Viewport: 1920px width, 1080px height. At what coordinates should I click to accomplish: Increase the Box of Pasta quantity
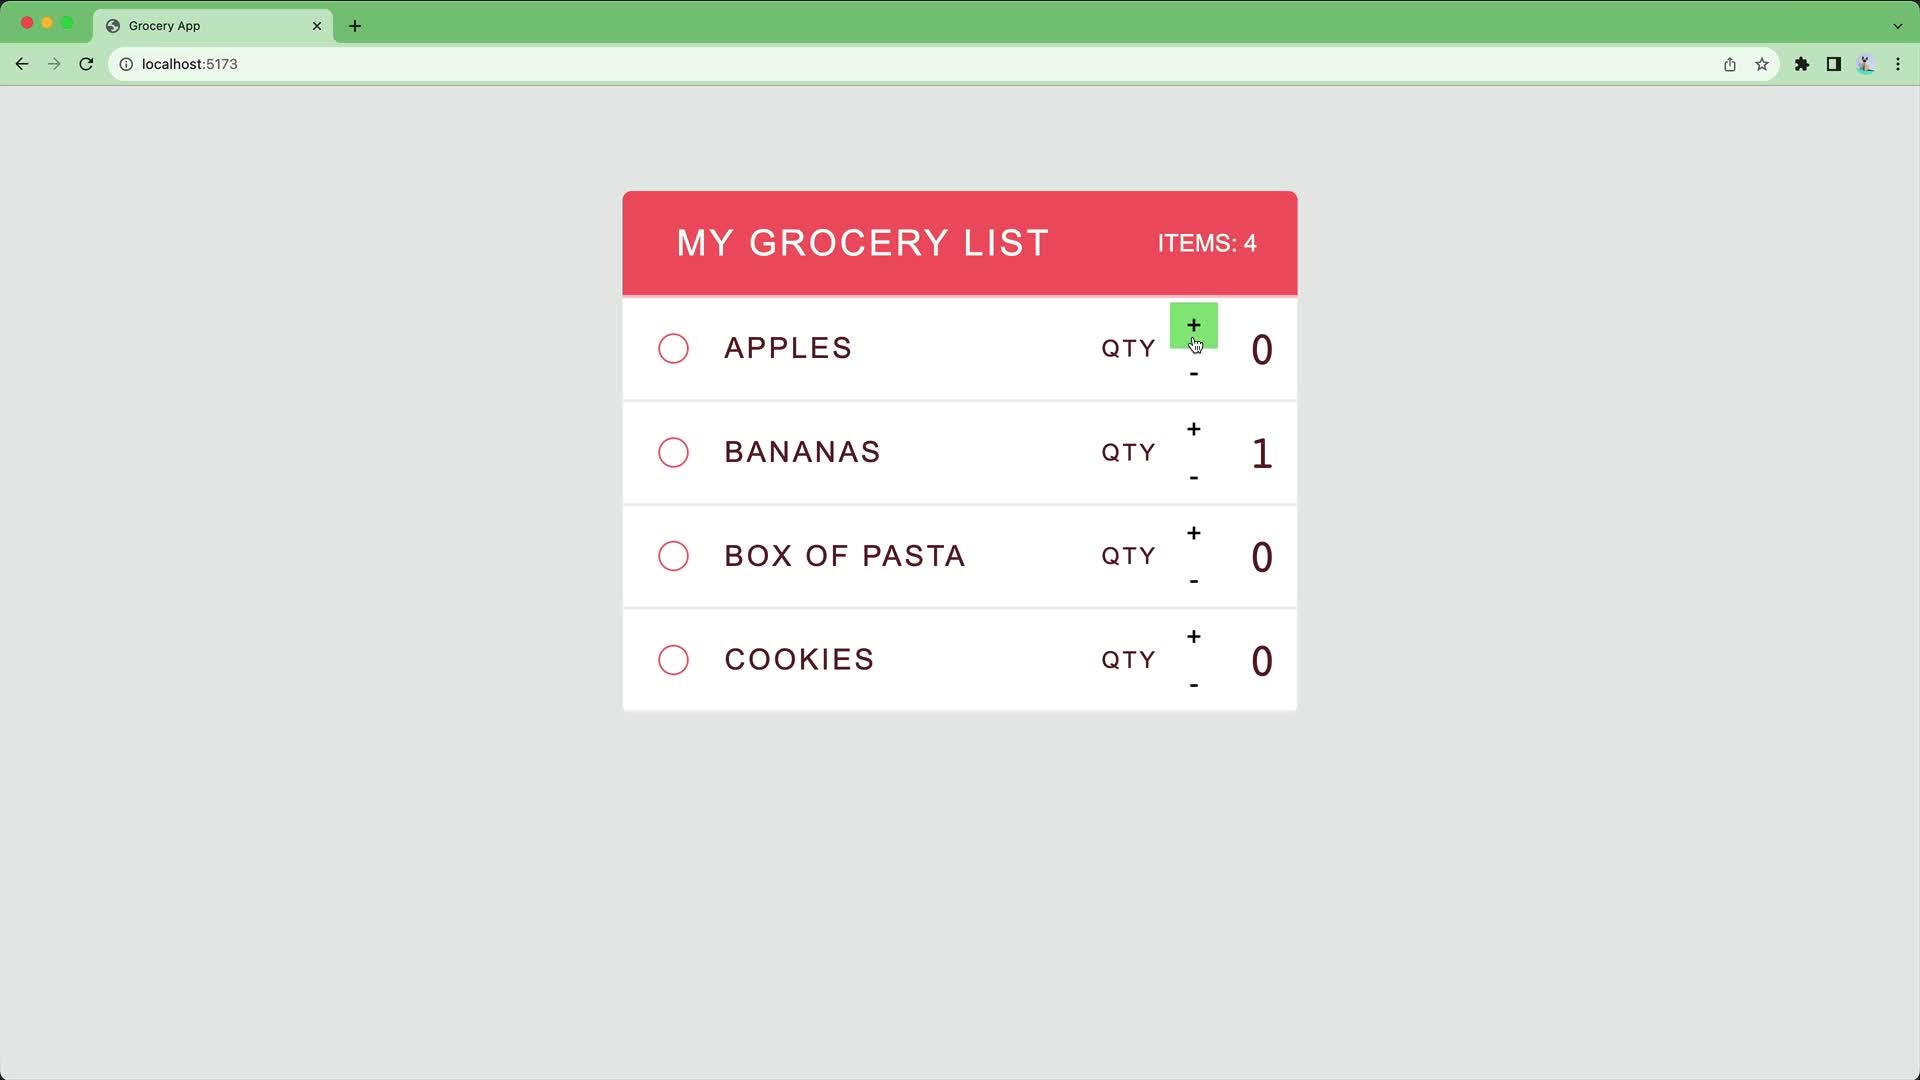(1193, 533)
